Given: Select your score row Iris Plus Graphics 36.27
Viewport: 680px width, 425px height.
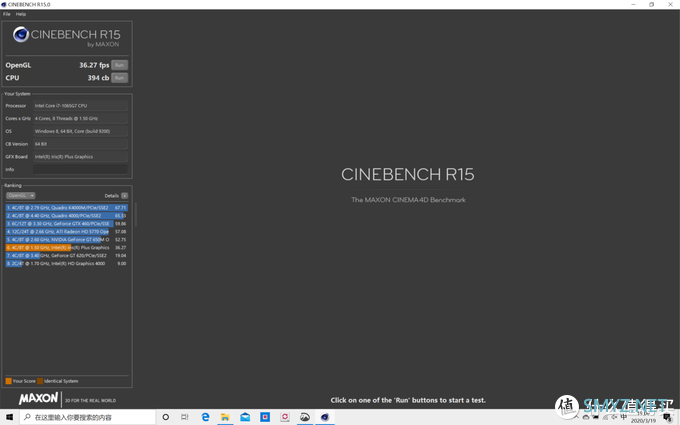Looking at the screenshot, I should 66,248.
